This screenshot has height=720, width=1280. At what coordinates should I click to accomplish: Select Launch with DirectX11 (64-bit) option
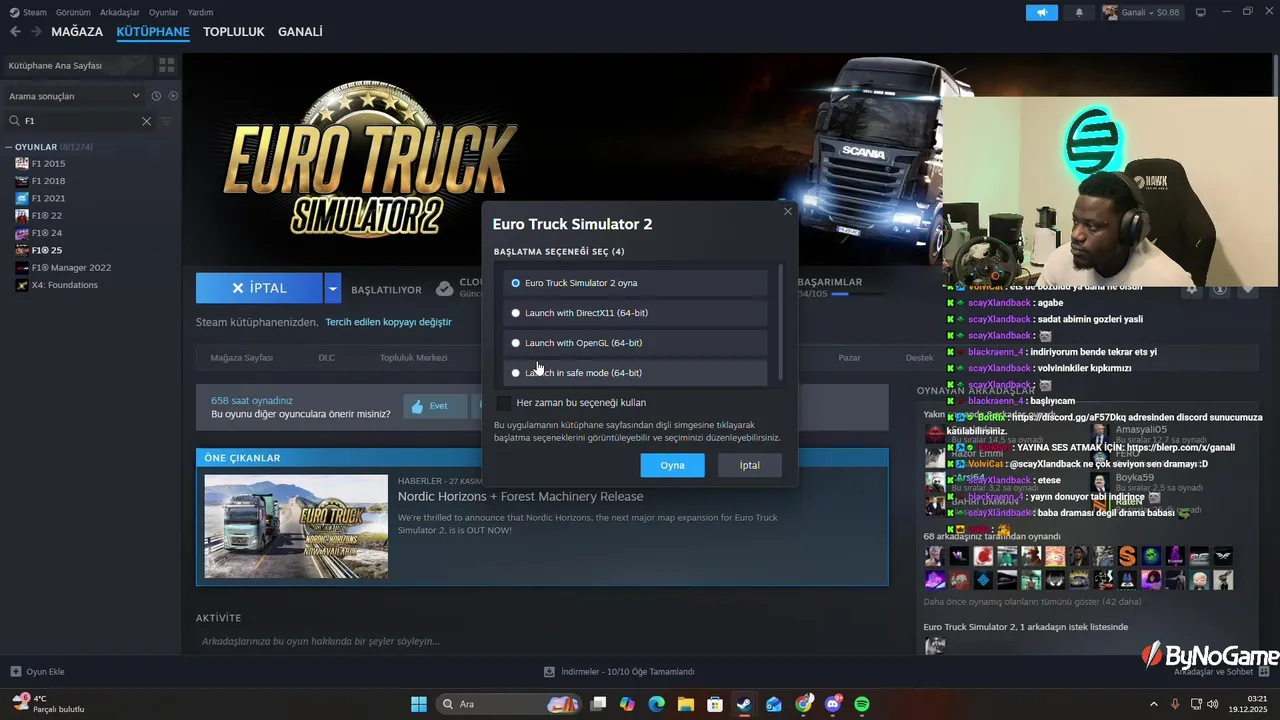[636, 313]
